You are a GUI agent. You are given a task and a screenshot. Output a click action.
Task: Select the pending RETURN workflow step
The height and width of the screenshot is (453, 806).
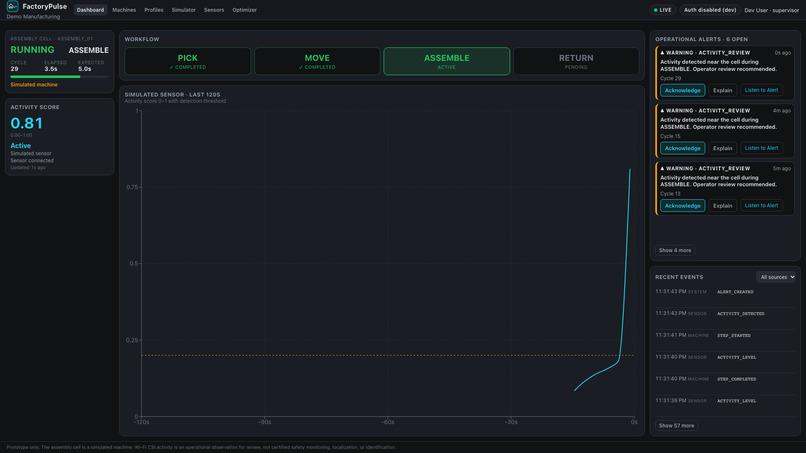576,61
